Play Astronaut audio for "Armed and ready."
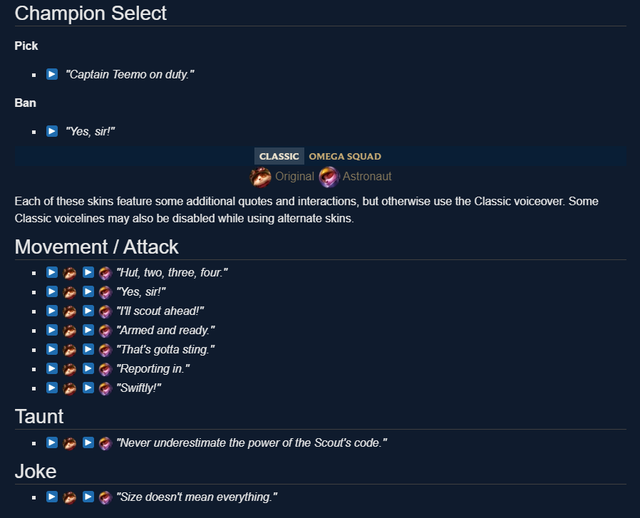Image resolution: width=640 pixels, height=518 pixels. [88, 329]
